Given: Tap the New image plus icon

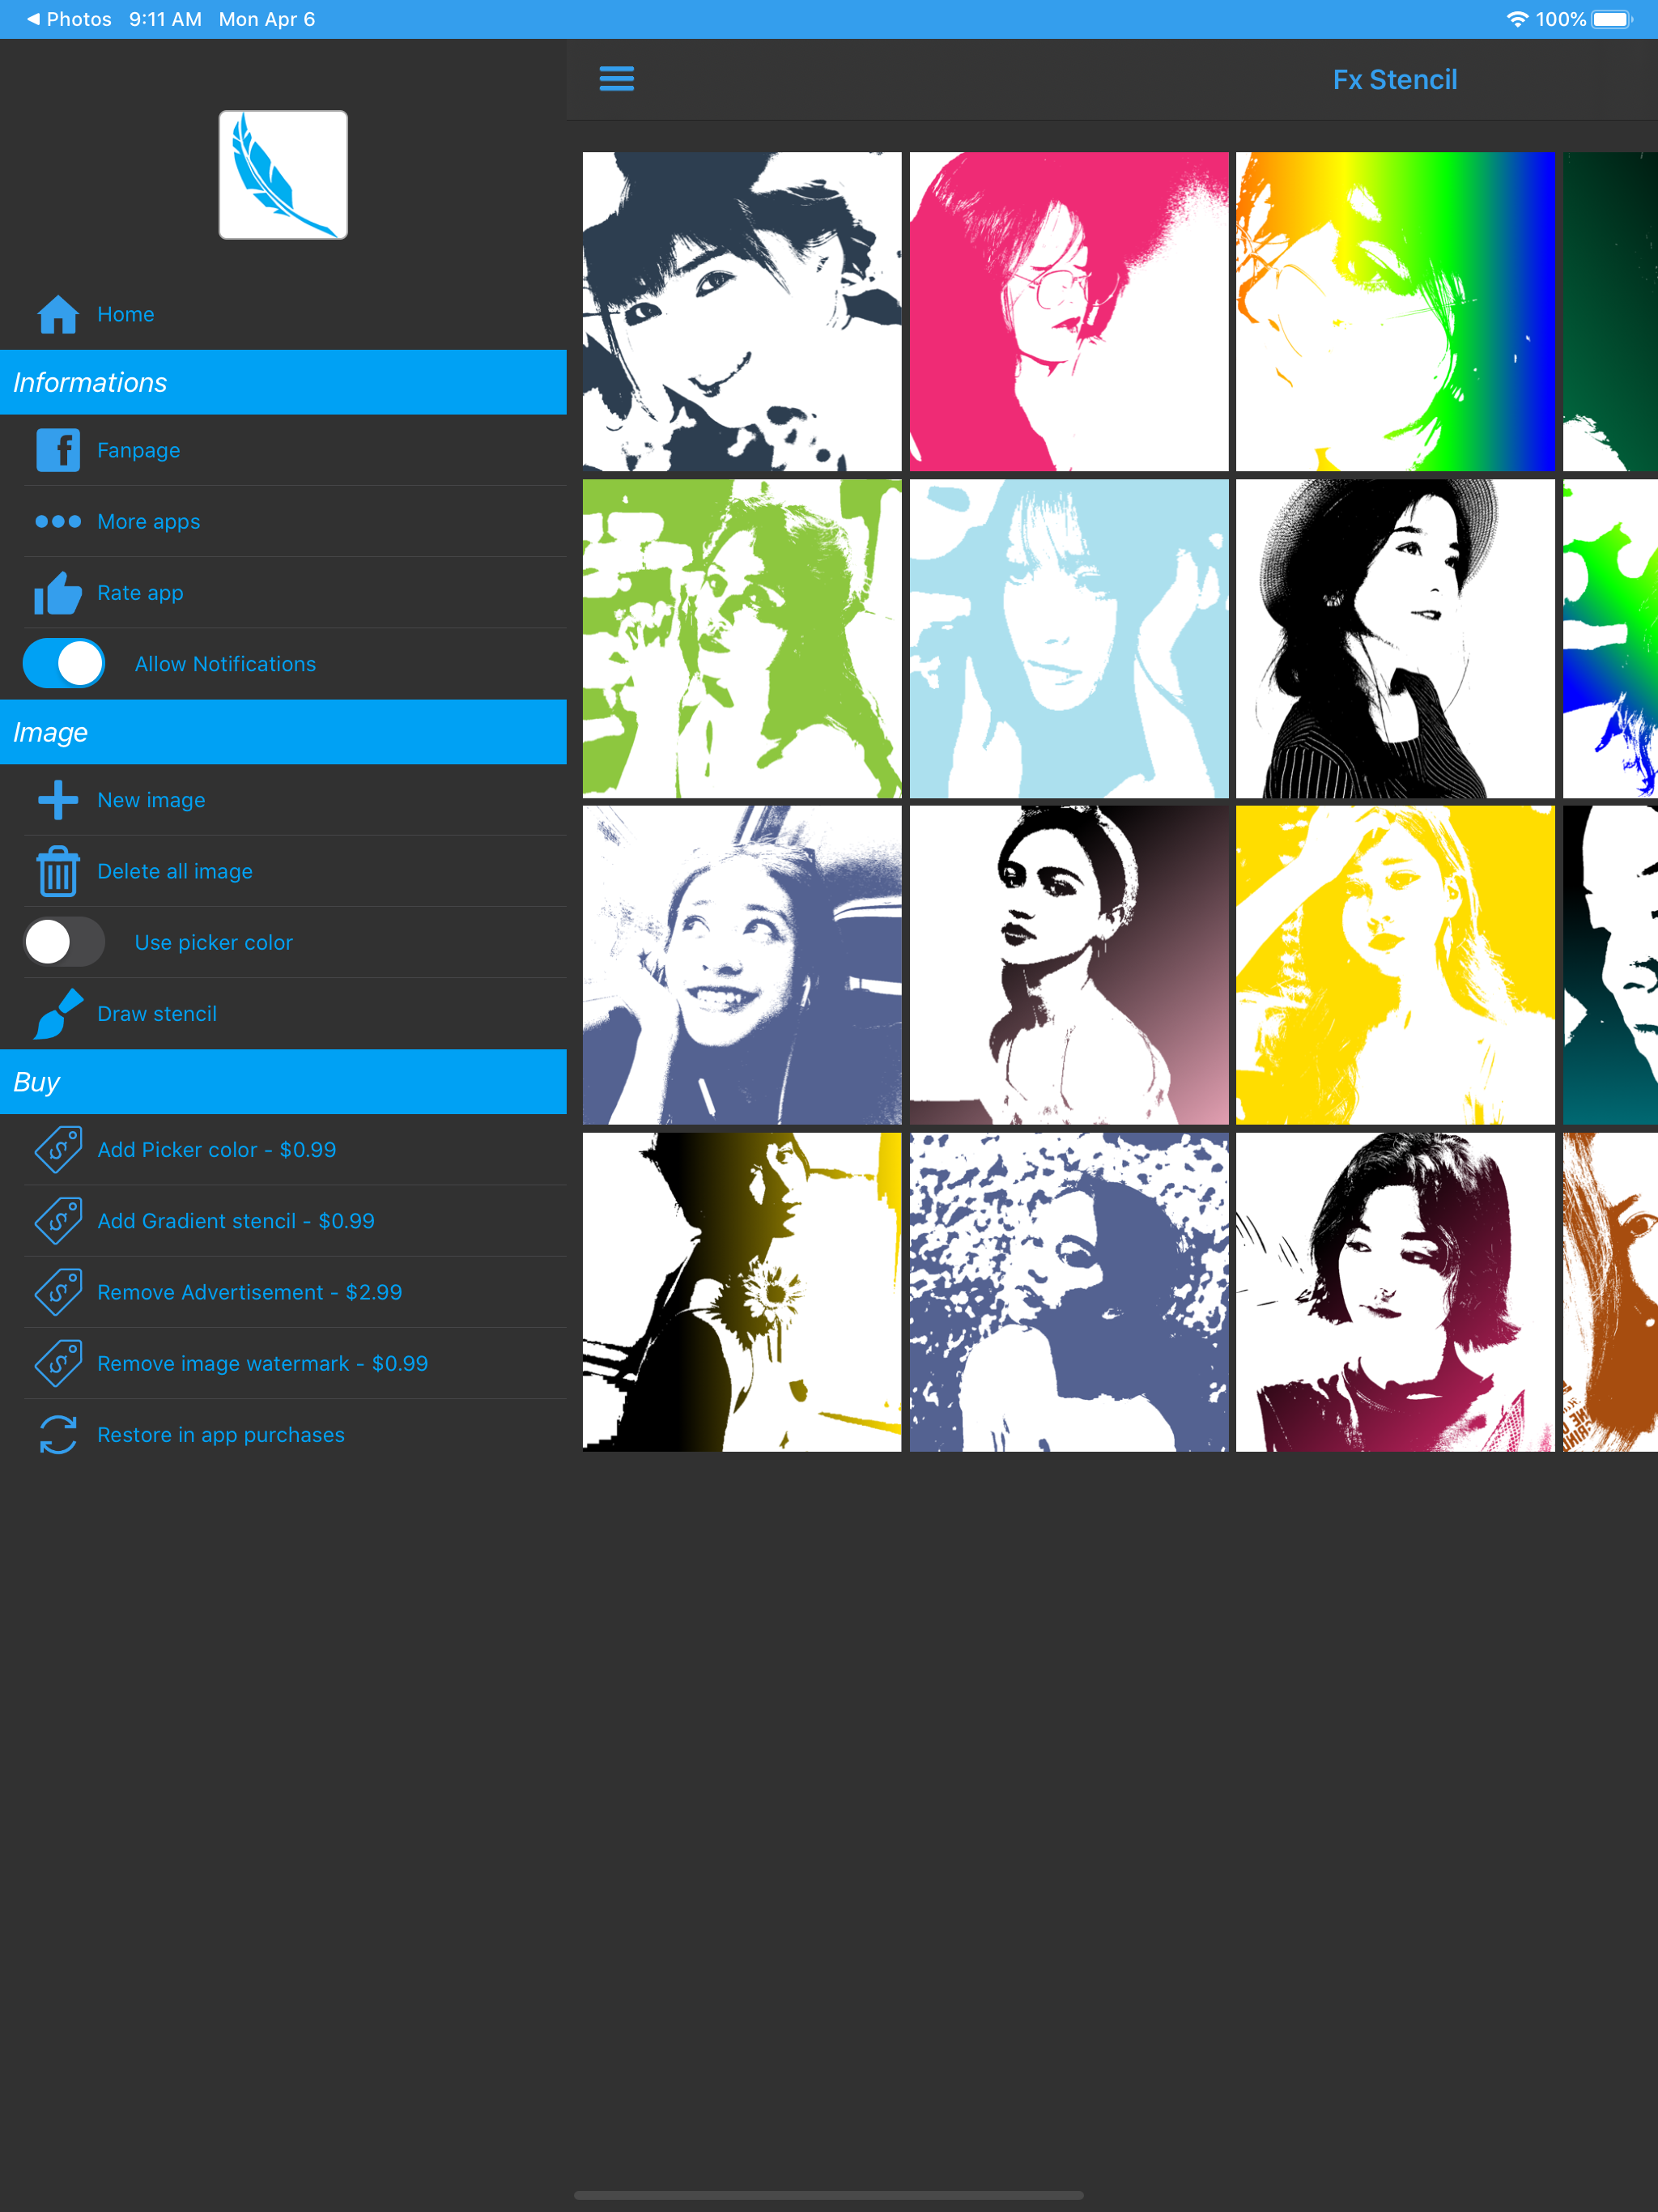Looking at the screenshot, I should tap(58, 800).
